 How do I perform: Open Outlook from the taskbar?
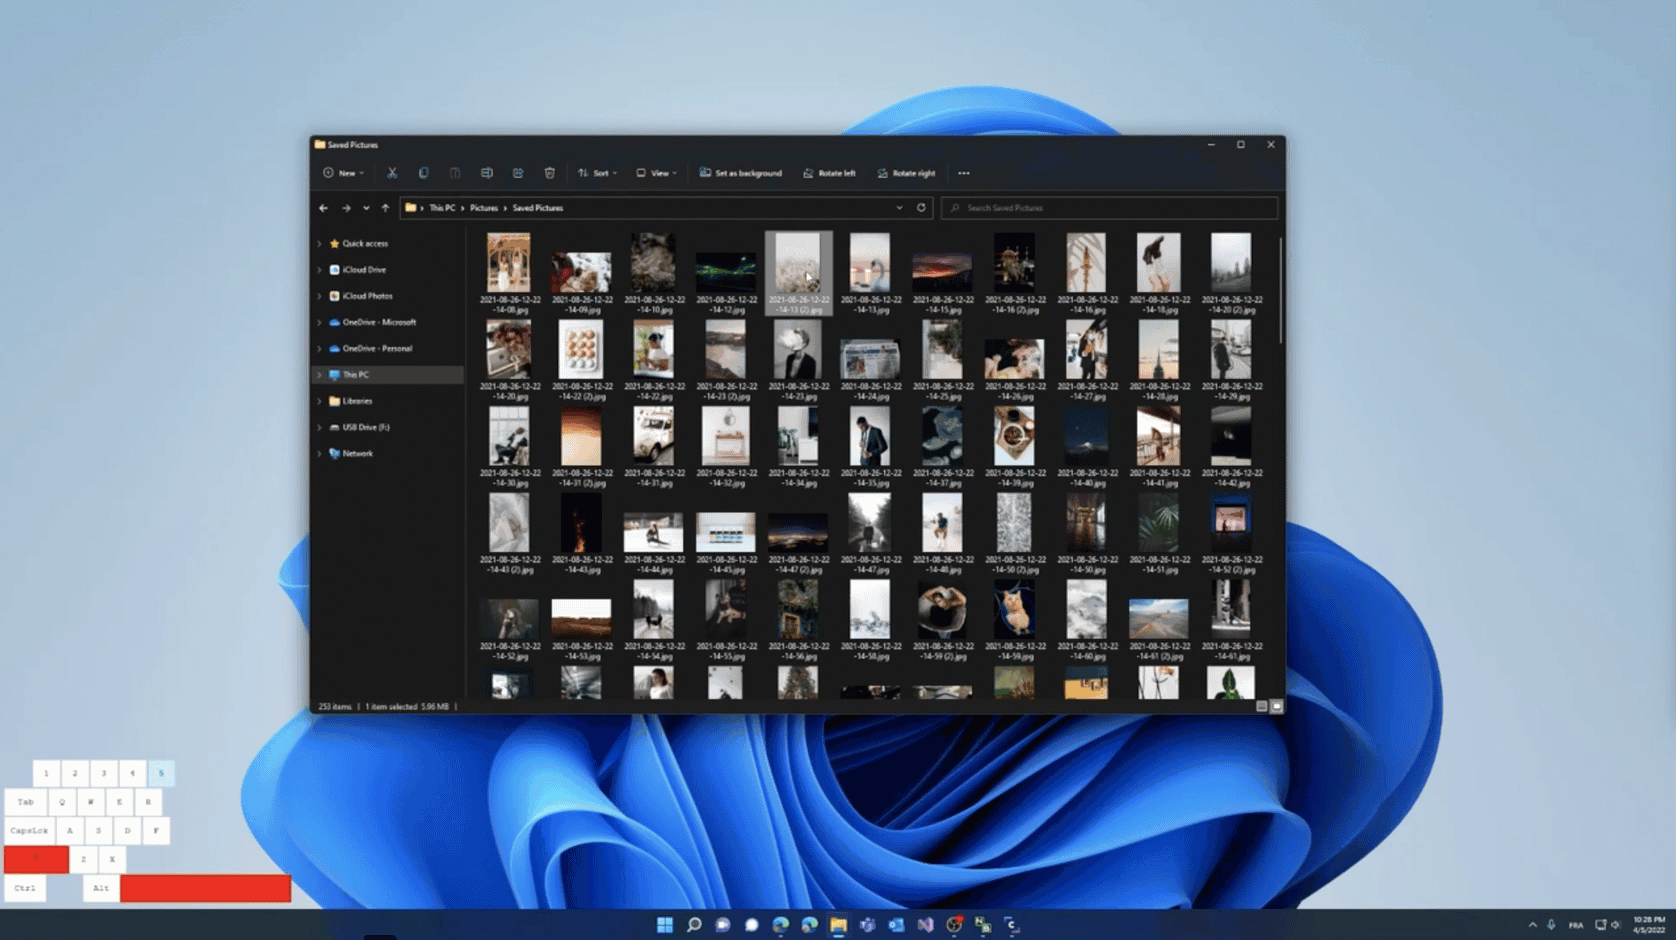[x=896, y=925]
